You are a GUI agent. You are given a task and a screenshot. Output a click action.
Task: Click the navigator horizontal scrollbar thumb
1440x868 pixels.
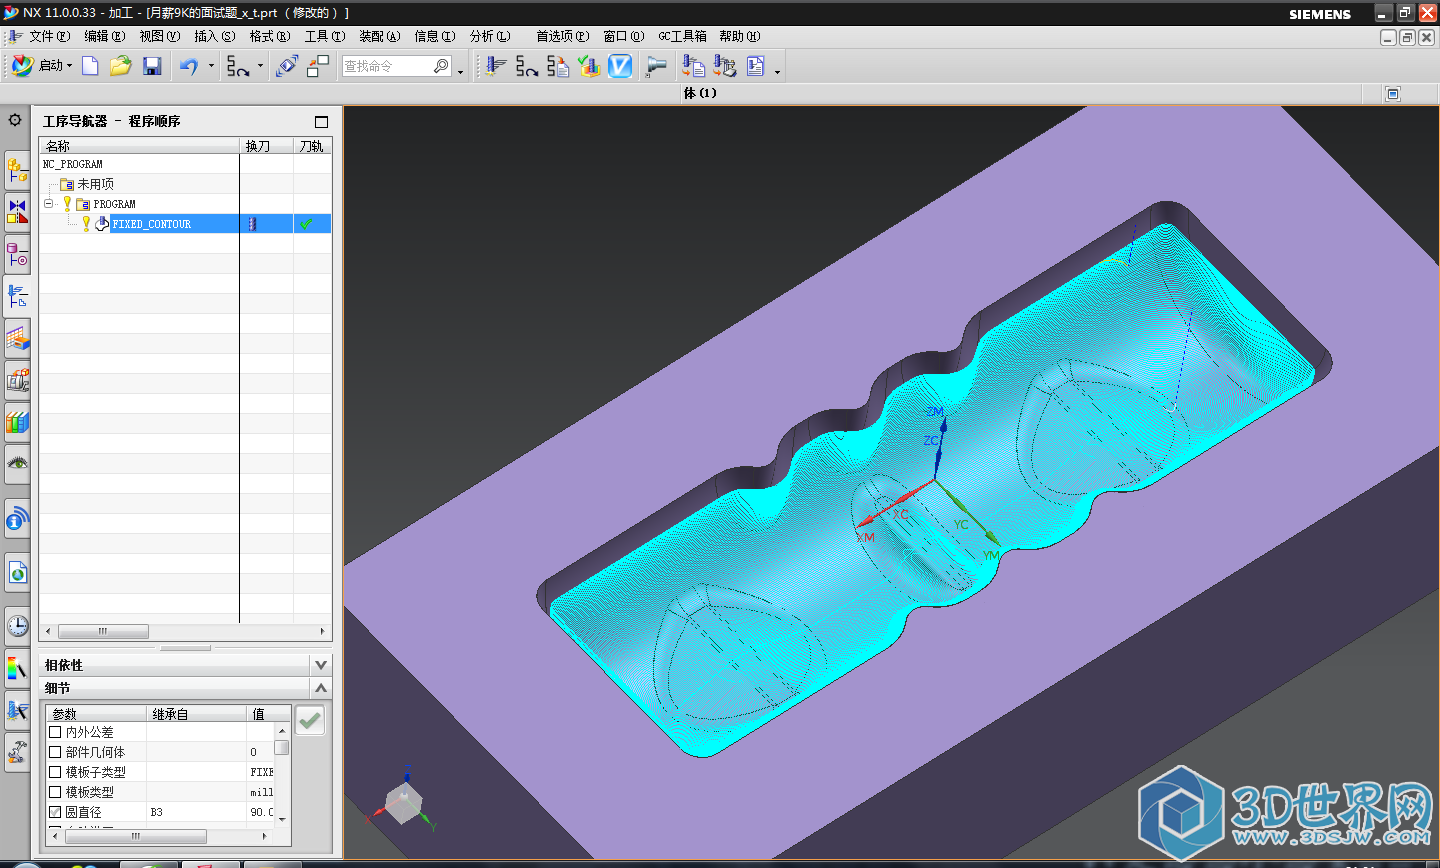(103, 631)
